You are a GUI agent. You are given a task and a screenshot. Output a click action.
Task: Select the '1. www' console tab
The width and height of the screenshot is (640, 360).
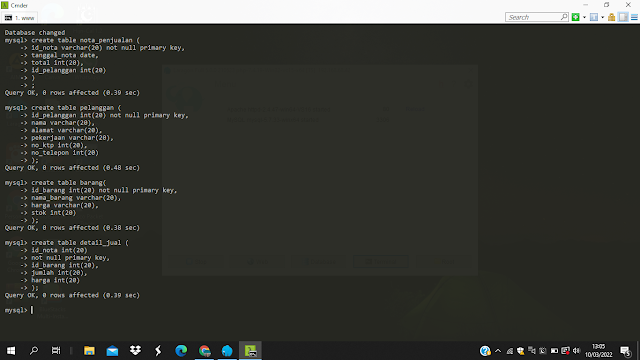tap(20, 18)
